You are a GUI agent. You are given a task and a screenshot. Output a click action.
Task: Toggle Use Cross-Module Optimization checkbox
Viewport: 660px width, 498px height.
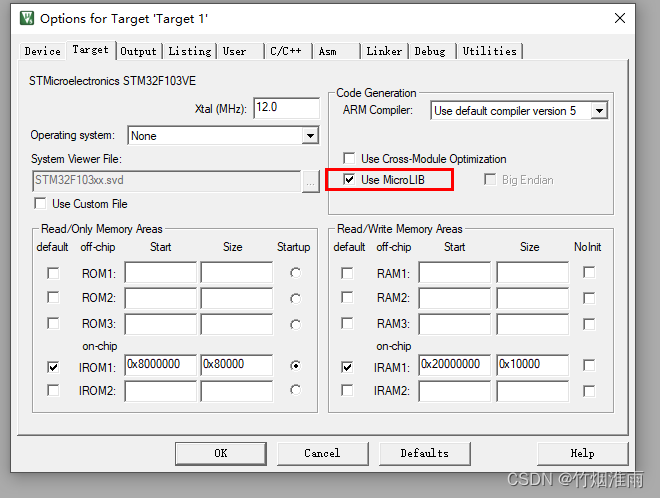tap(349, 158)
